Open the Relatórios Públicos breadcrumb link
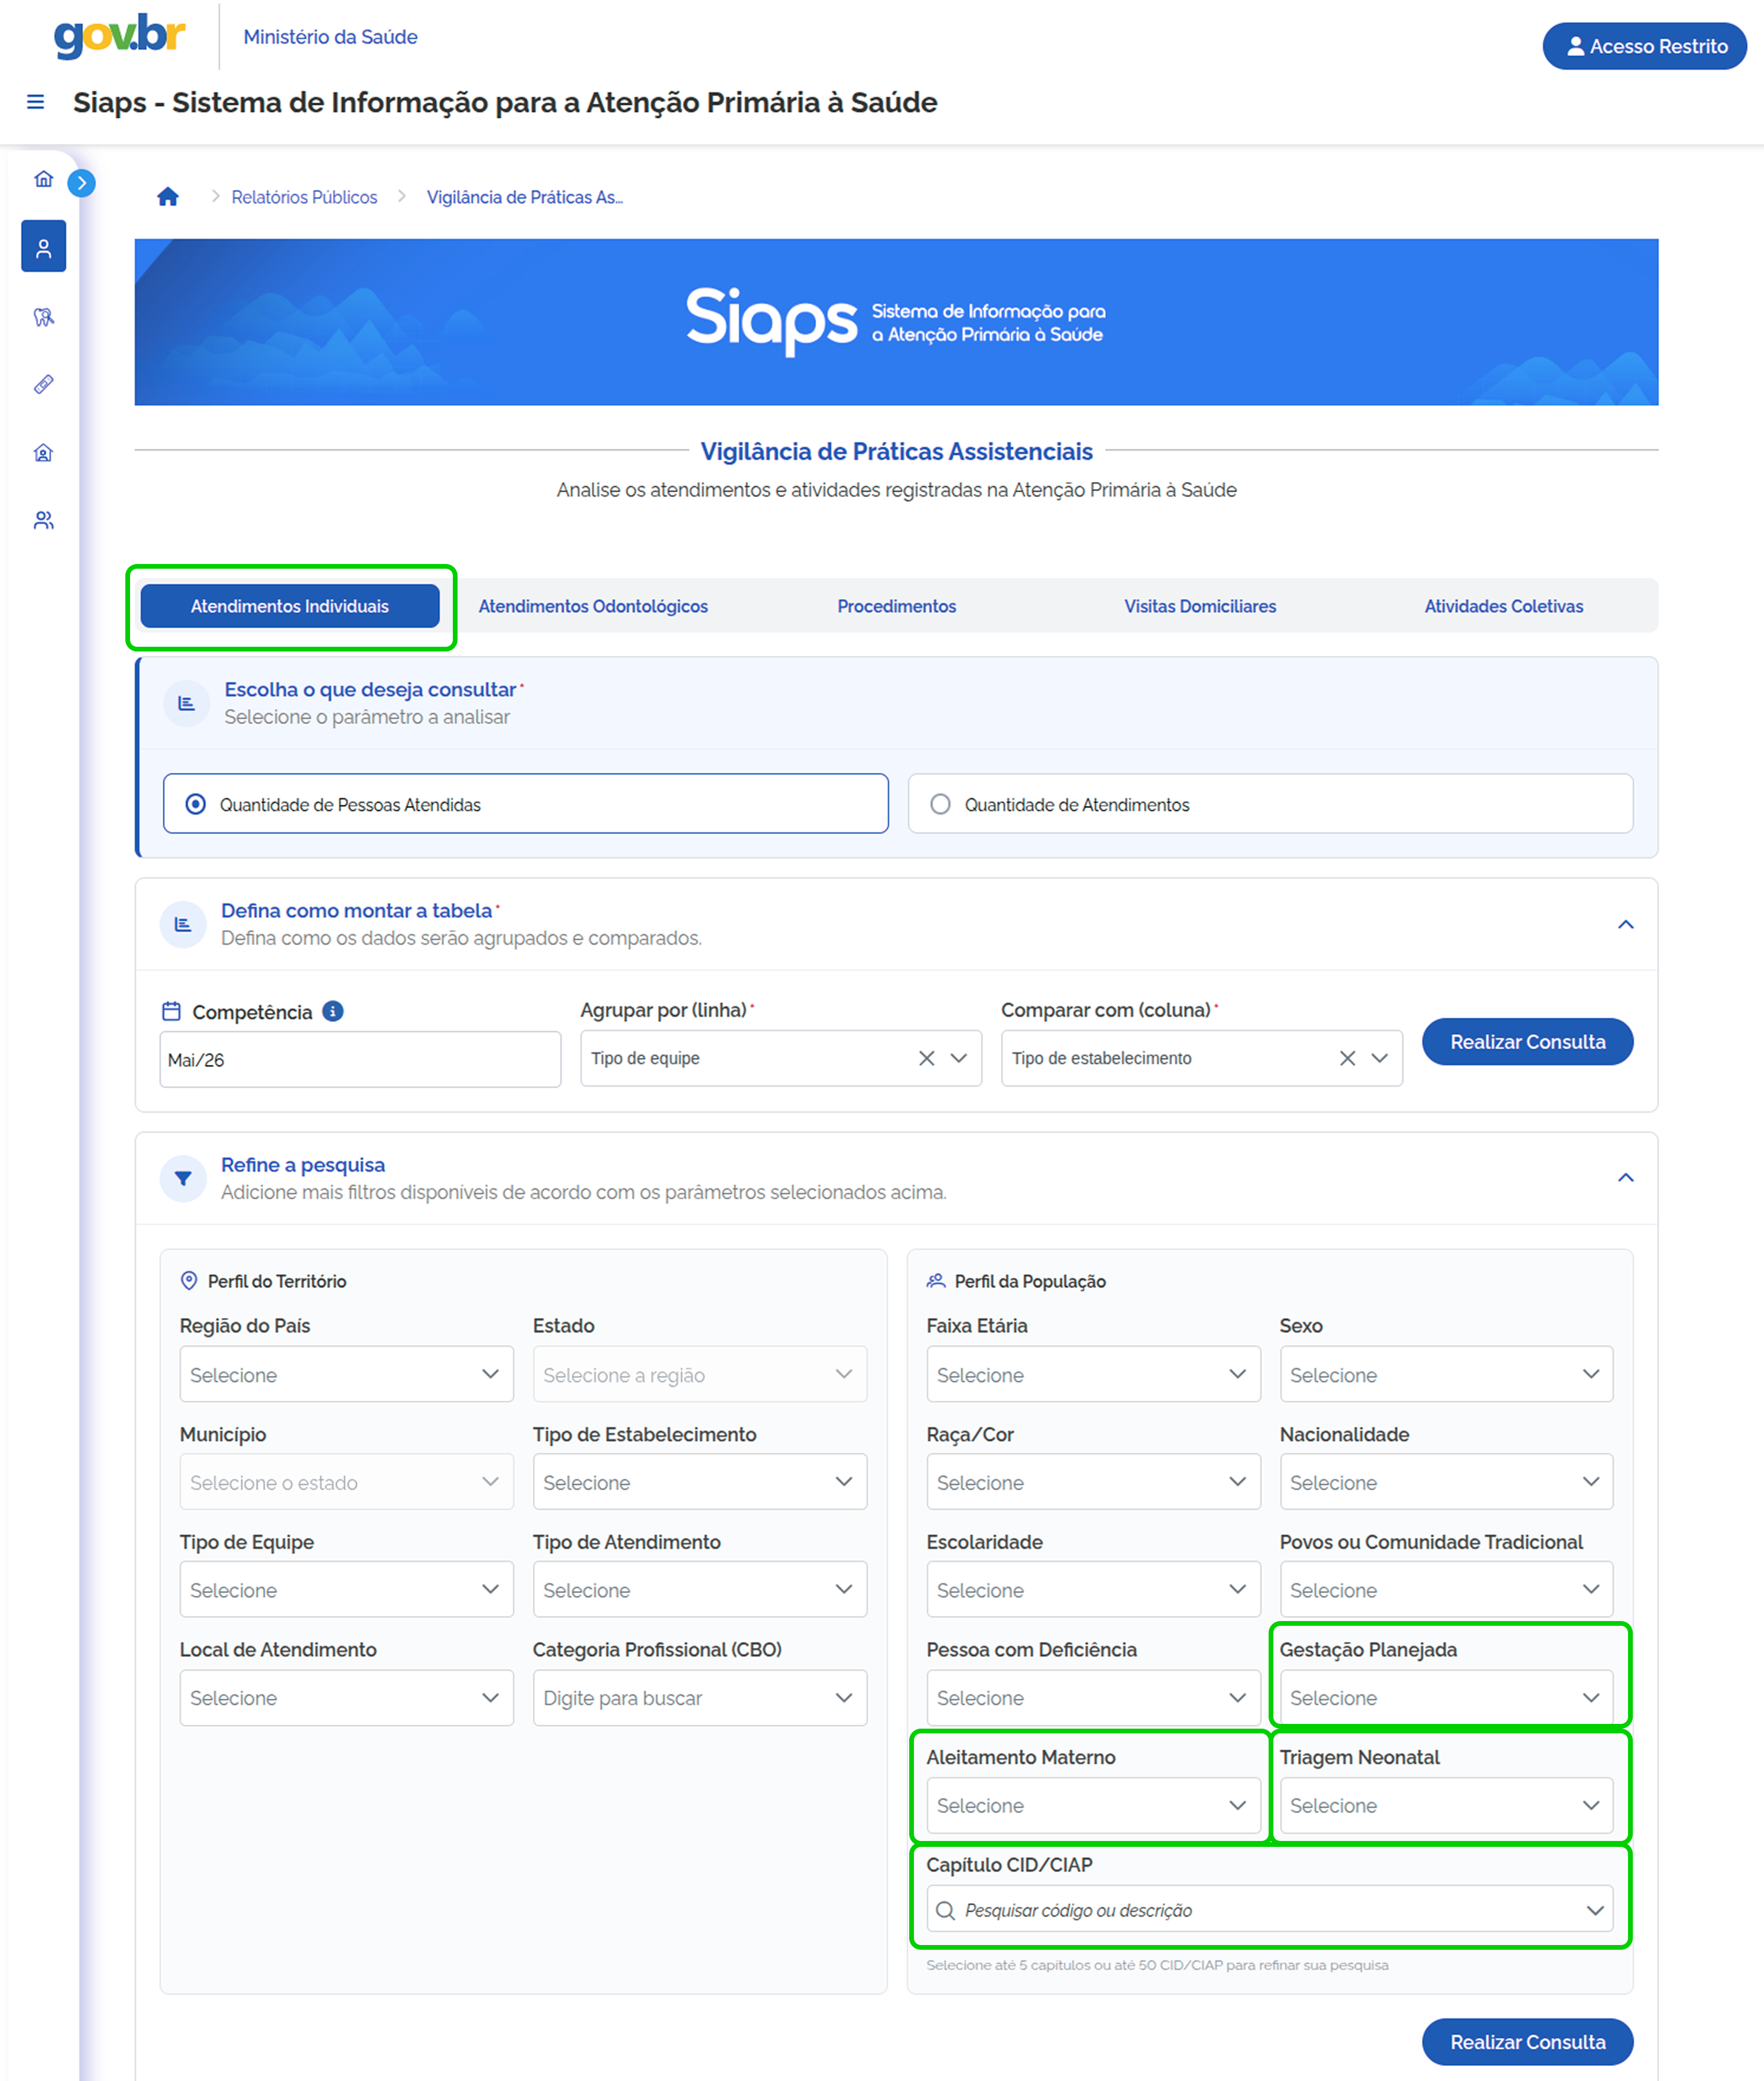 click(305, 197)
